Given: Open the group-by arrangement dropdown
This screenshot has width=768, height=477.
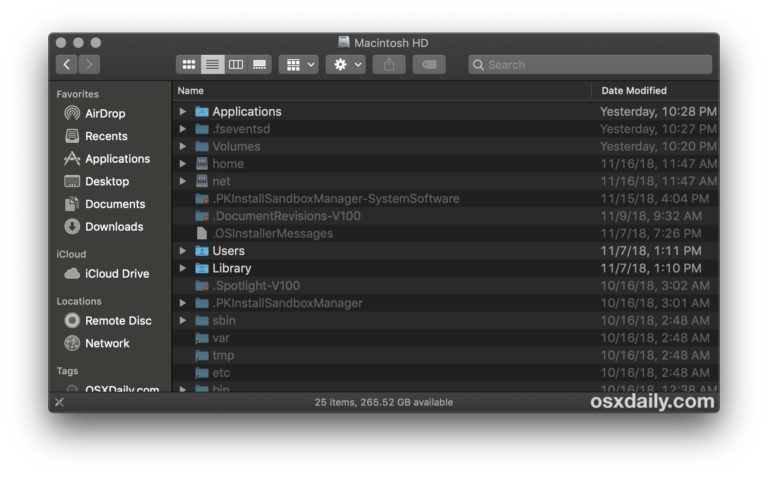Looking at the screenshot, I should coord(299,65).
